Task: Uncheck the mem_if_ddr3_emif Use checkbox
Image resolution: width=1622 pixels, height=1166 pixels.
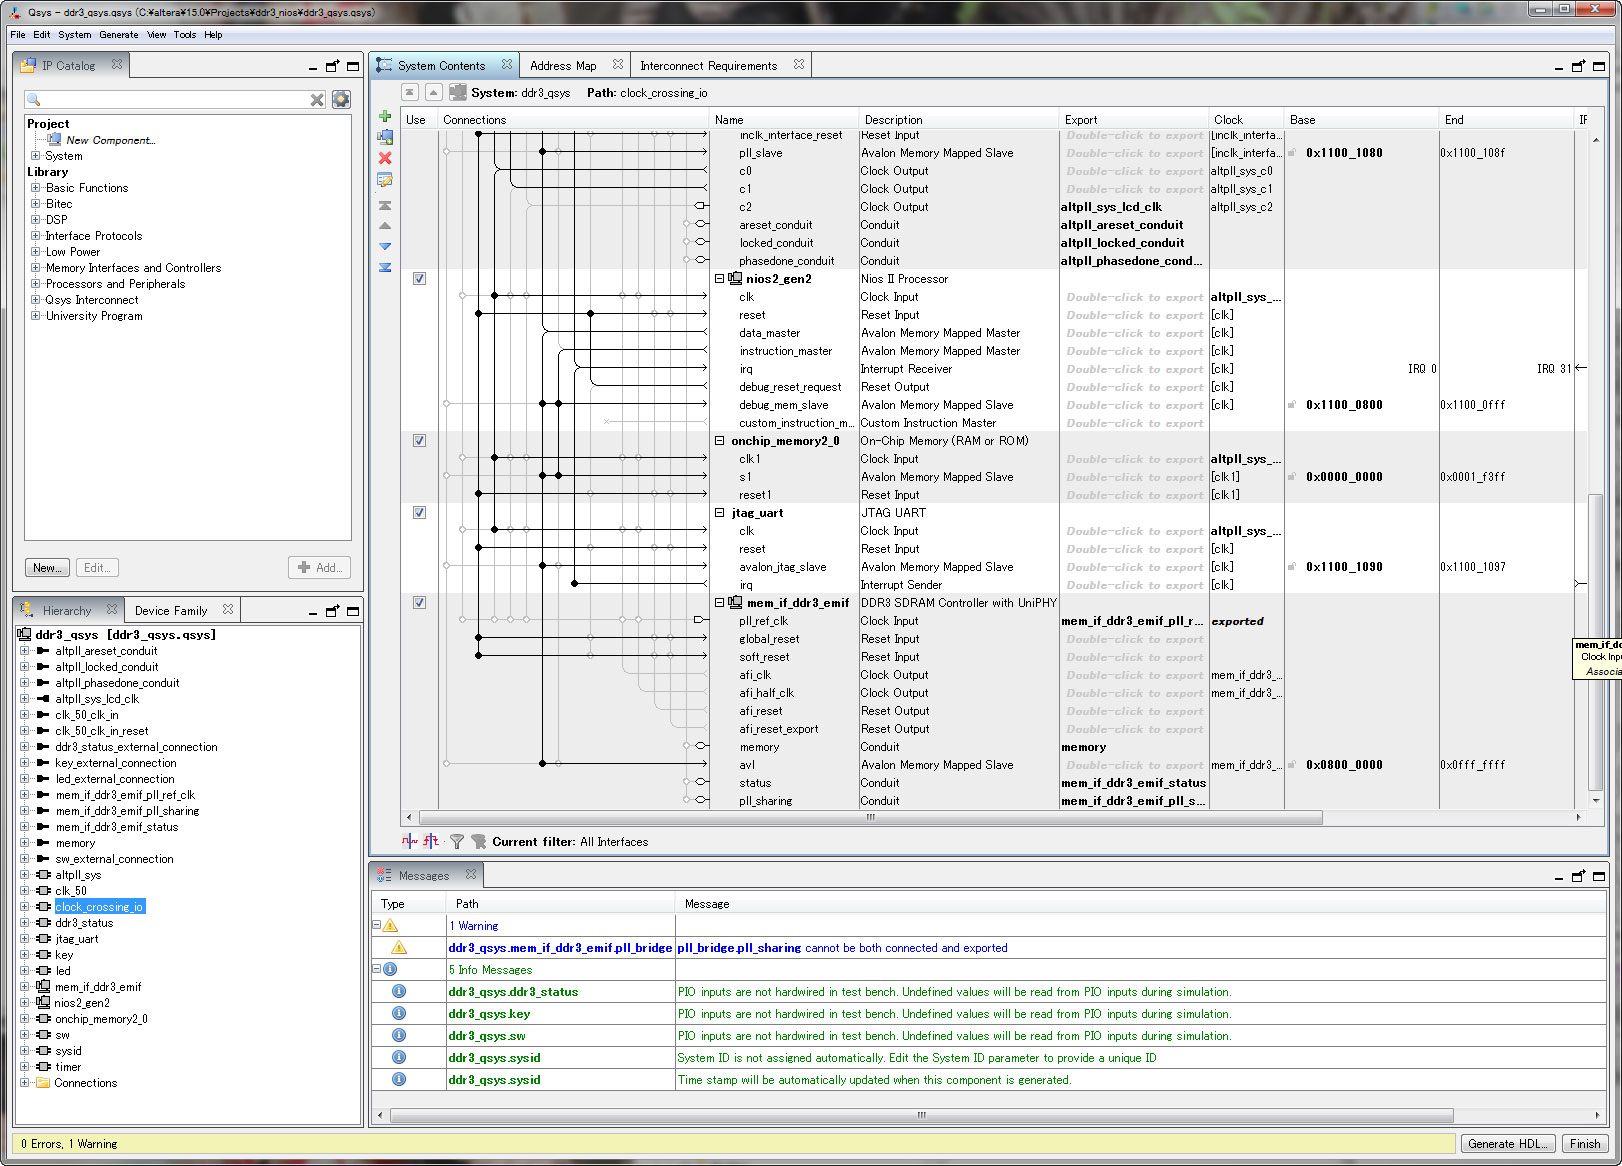Action: (x=419, y=603)
